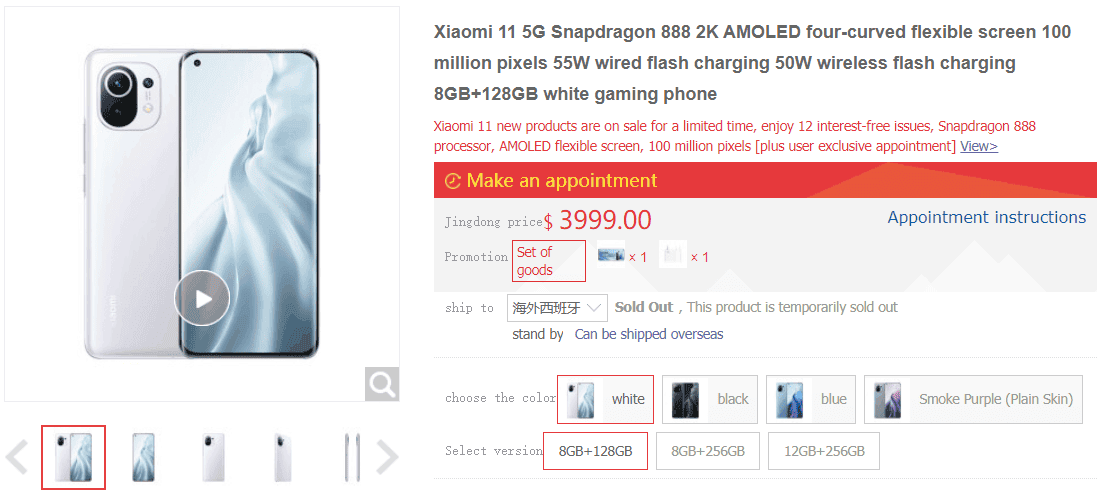Click the clock icon beside Make an appointment
This screenshot has height=498, width=1107.
(453, 181)
